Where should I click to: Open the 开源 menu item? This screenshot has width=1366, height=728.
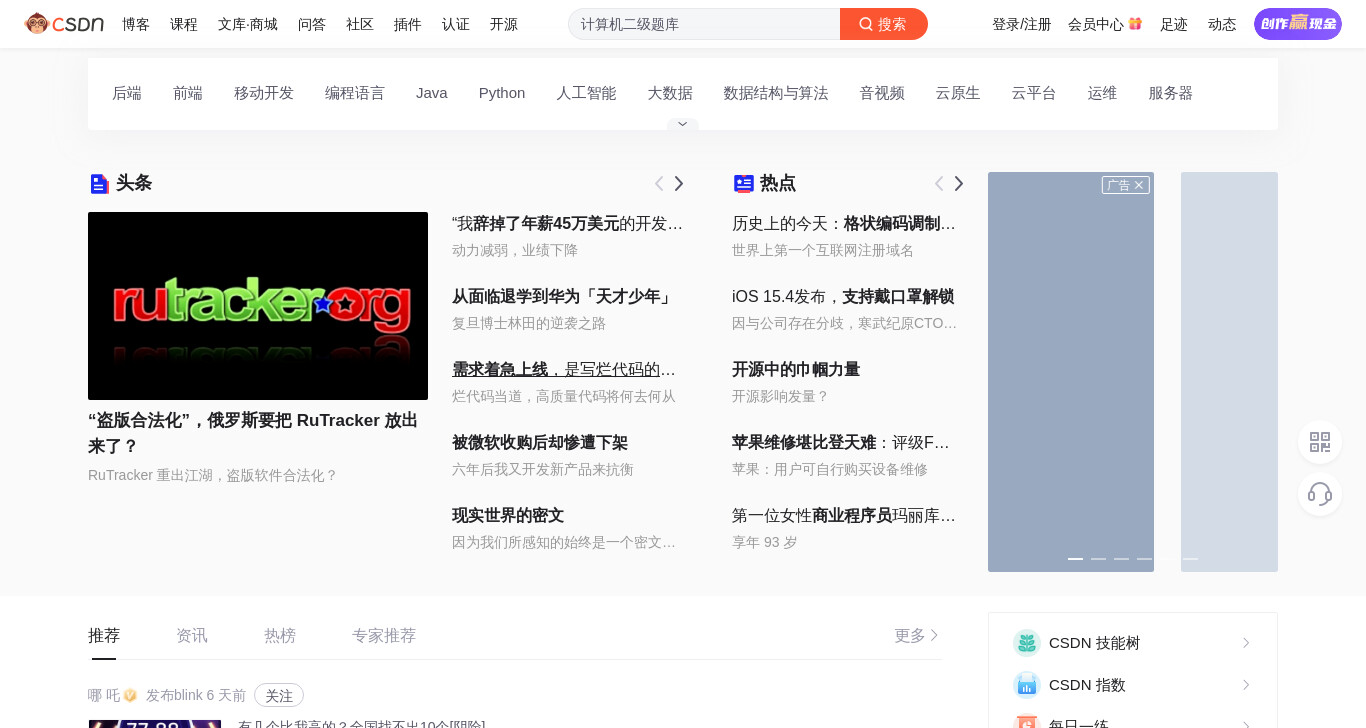pyautogui.click(x=504, y=24)
